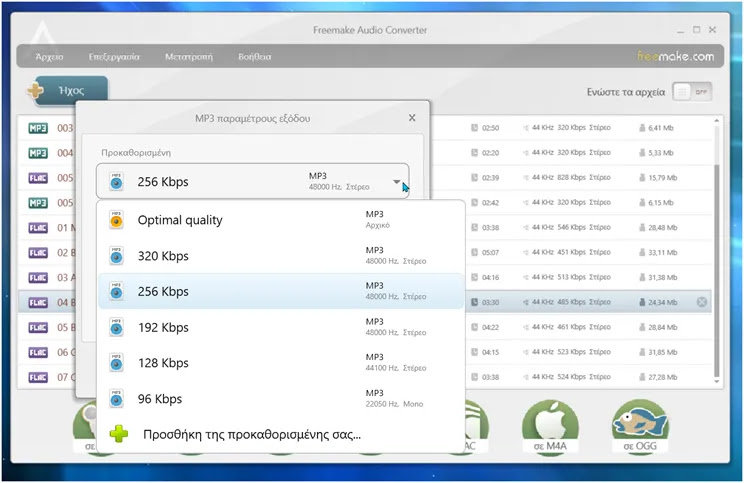Image resolution: width=744 pixels, height=483 pixels.
Task: Select the row sized 27,28 Mb
Action: coord(365,377)
